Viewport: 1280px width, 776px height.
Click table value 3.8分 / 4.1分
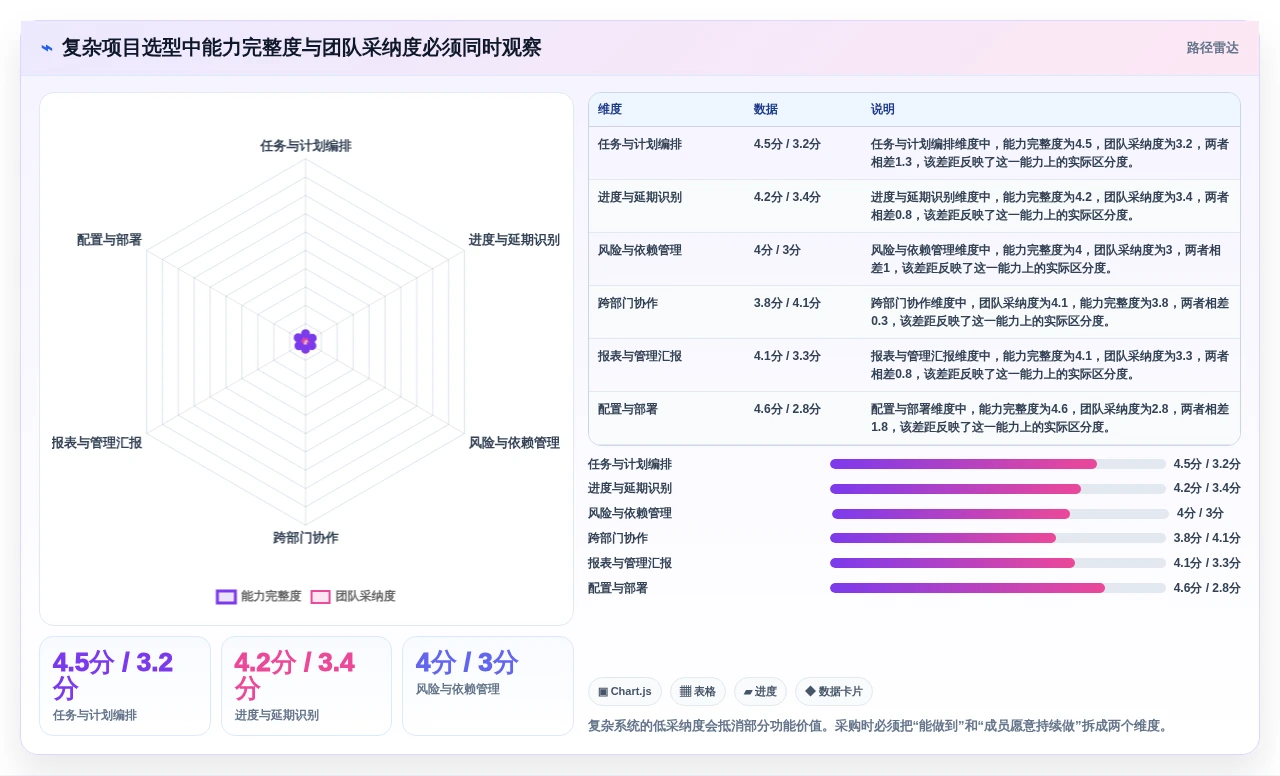coord(787,303)
